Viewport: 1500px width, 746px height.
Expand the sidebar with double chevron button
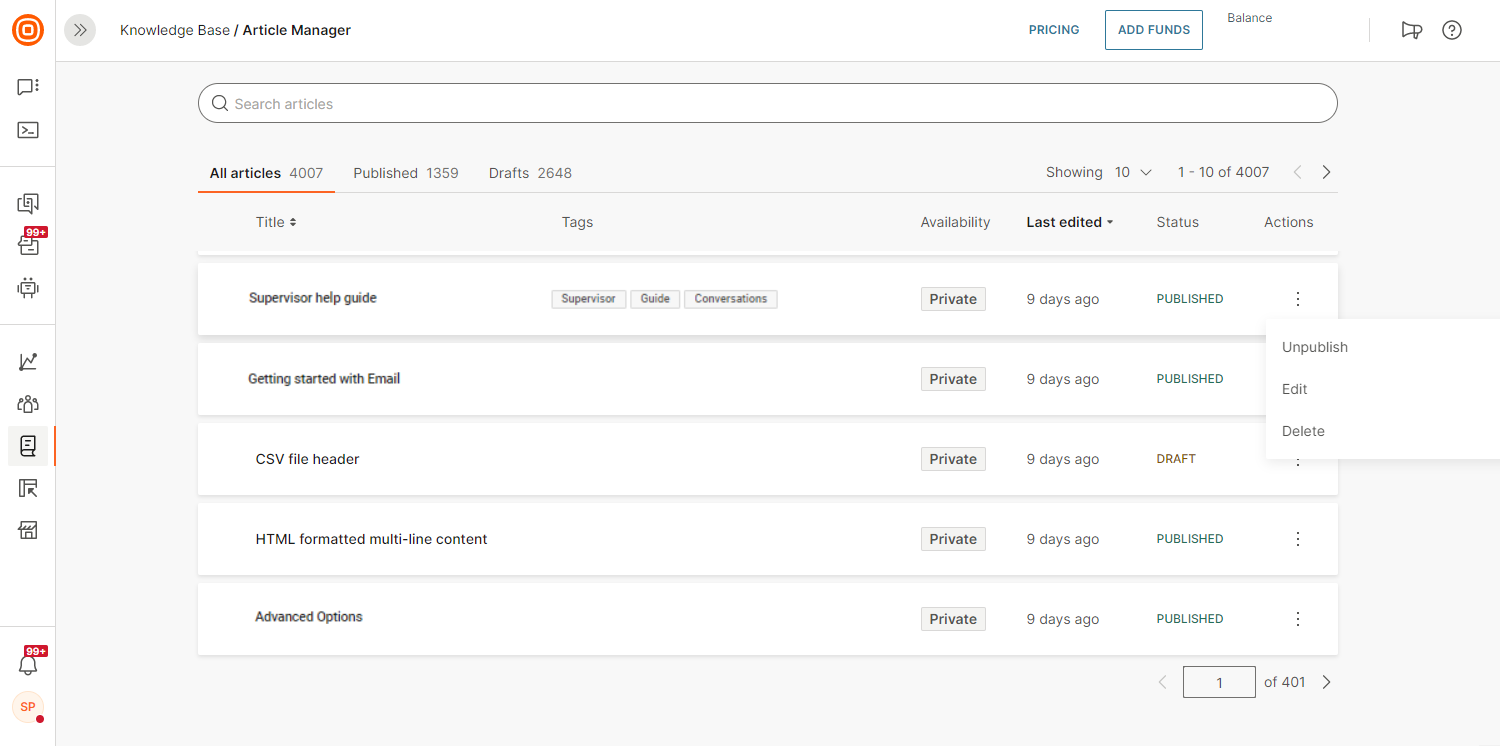pos(80,30)
